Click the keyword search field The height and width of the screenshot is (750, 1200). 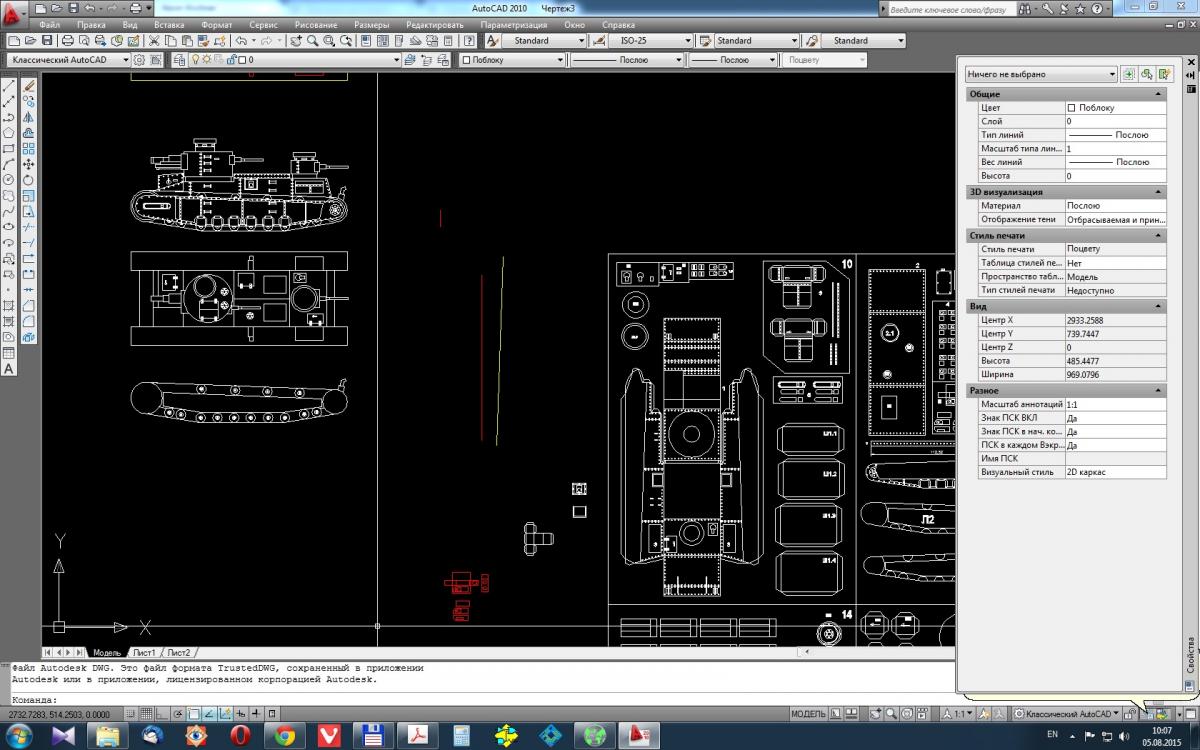(950, 8)
